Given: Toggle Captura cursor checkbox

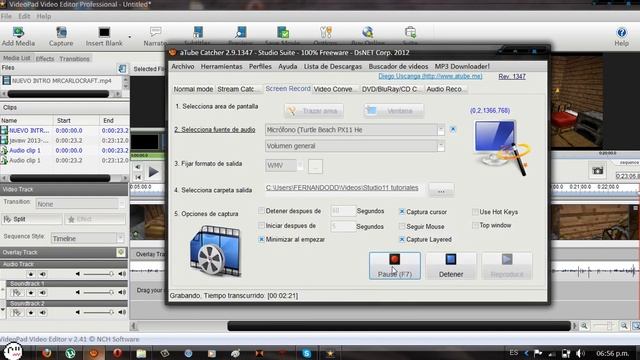Looking at the screenshot, I should tap(402, 211).
